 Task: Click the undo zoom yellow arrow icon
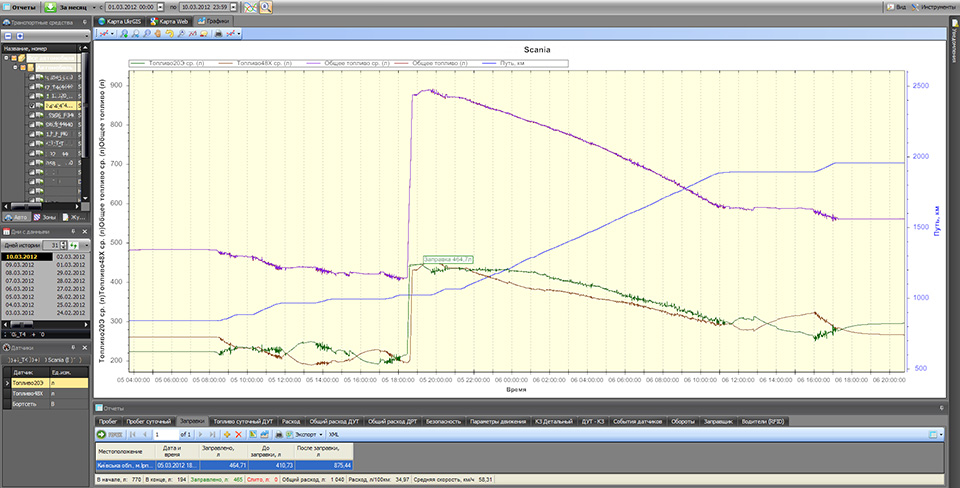(x=169, y=34)
